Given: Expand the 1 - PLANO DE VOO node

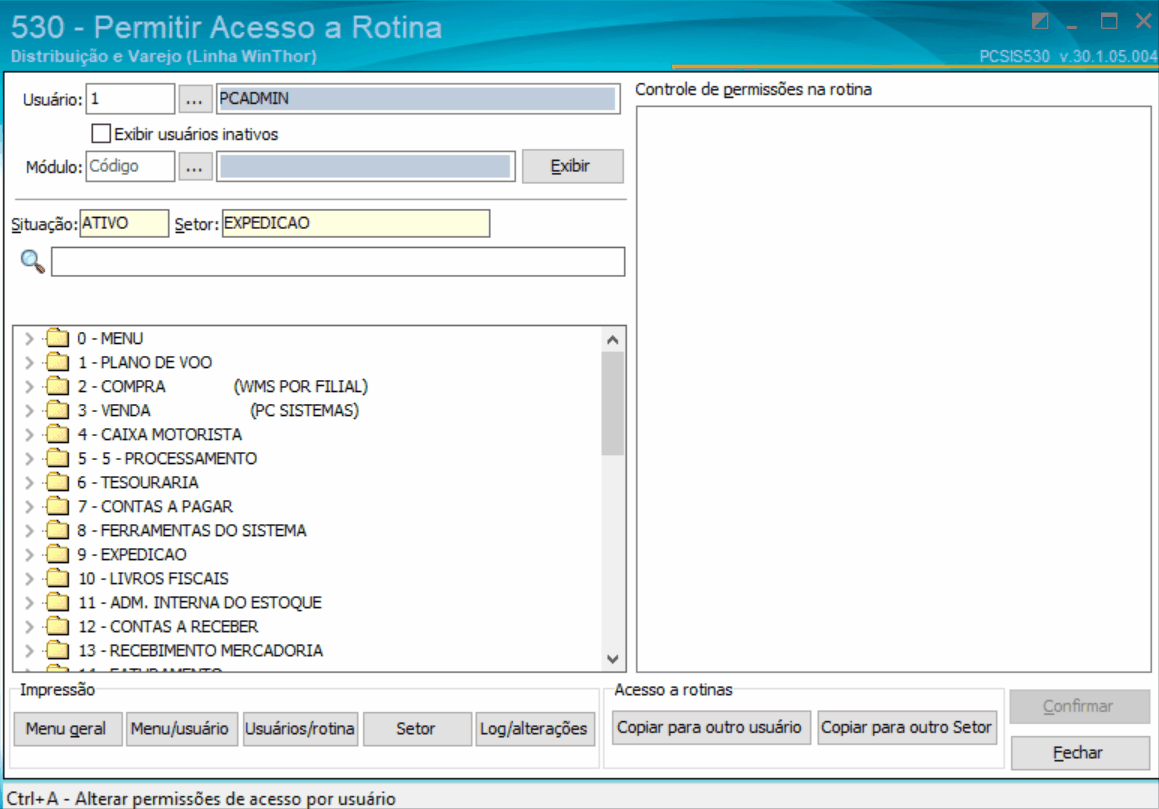Looking at the screenshot, I should click(29, 362).
